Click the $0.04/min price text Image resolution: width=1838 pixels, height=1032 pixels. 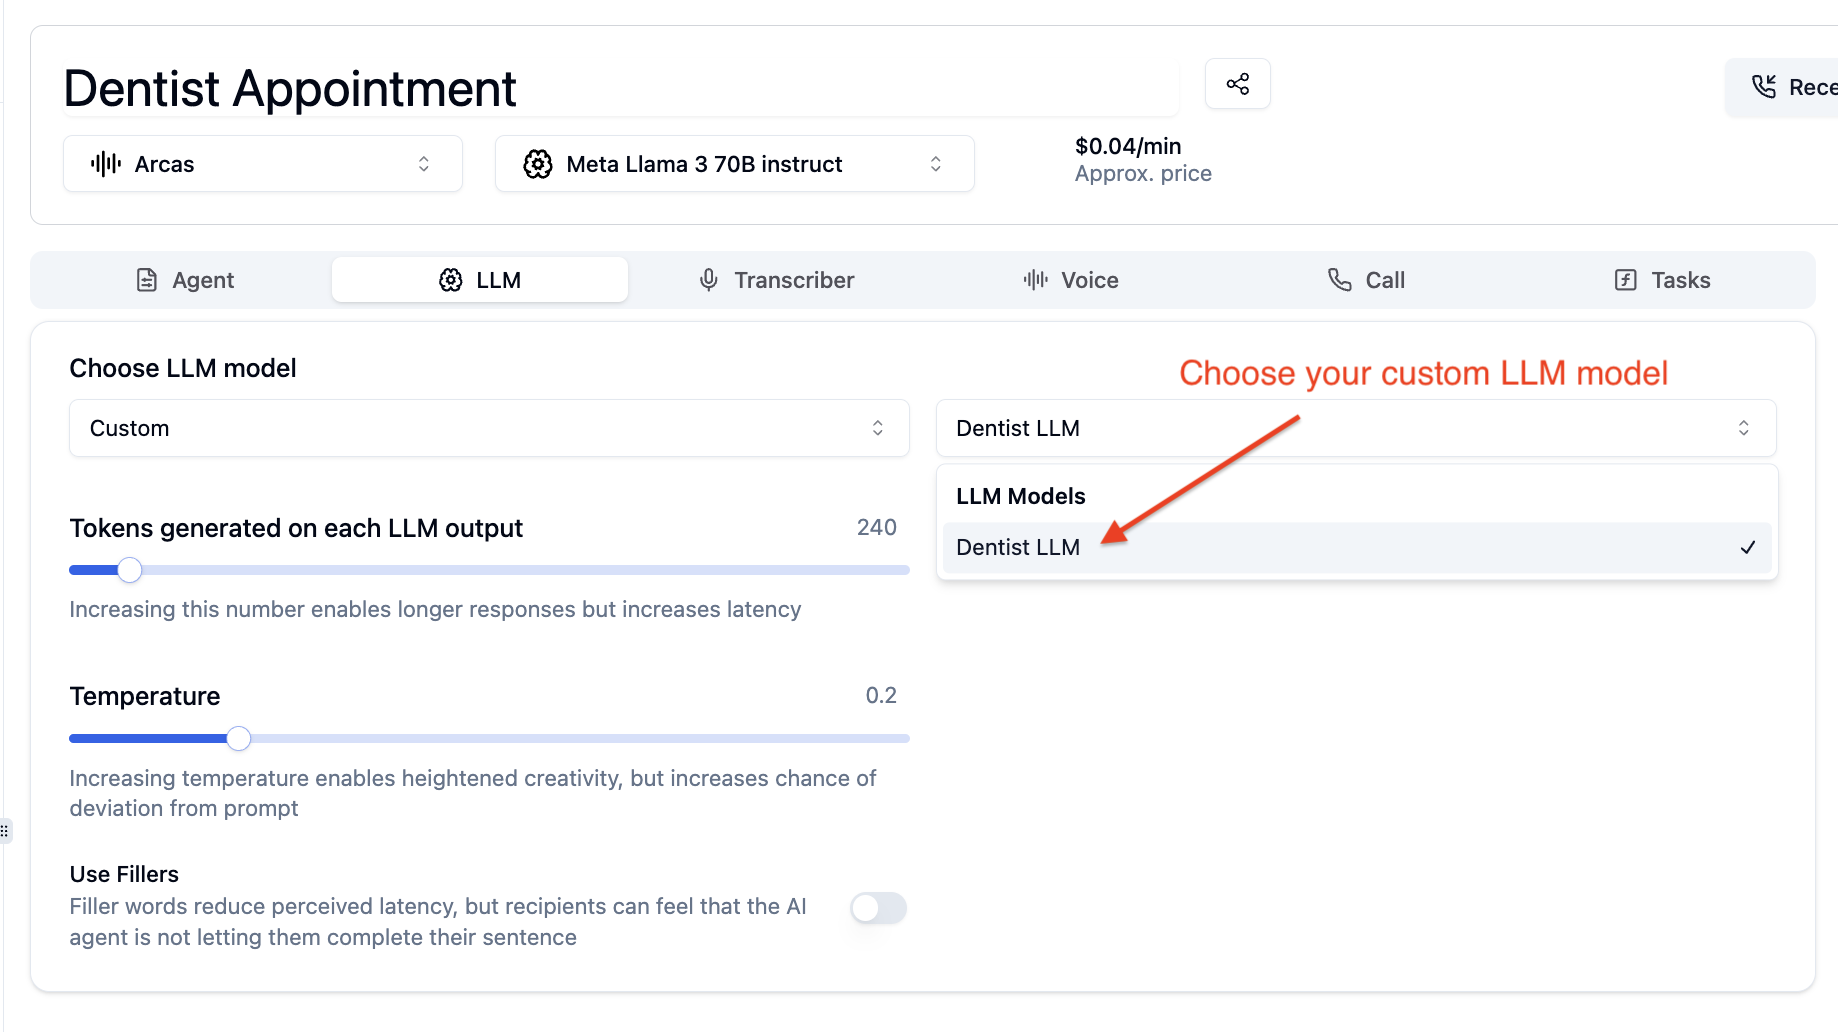coord(1128,146)
